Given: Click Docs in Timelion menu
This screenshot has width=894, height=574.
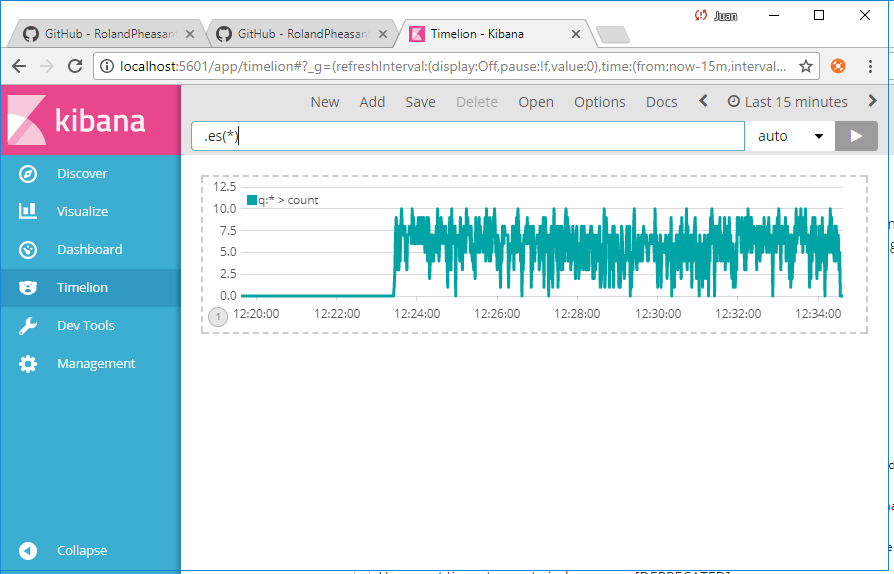Looking at the screenshot, I should pyautogui.click(x=661, y=102).
